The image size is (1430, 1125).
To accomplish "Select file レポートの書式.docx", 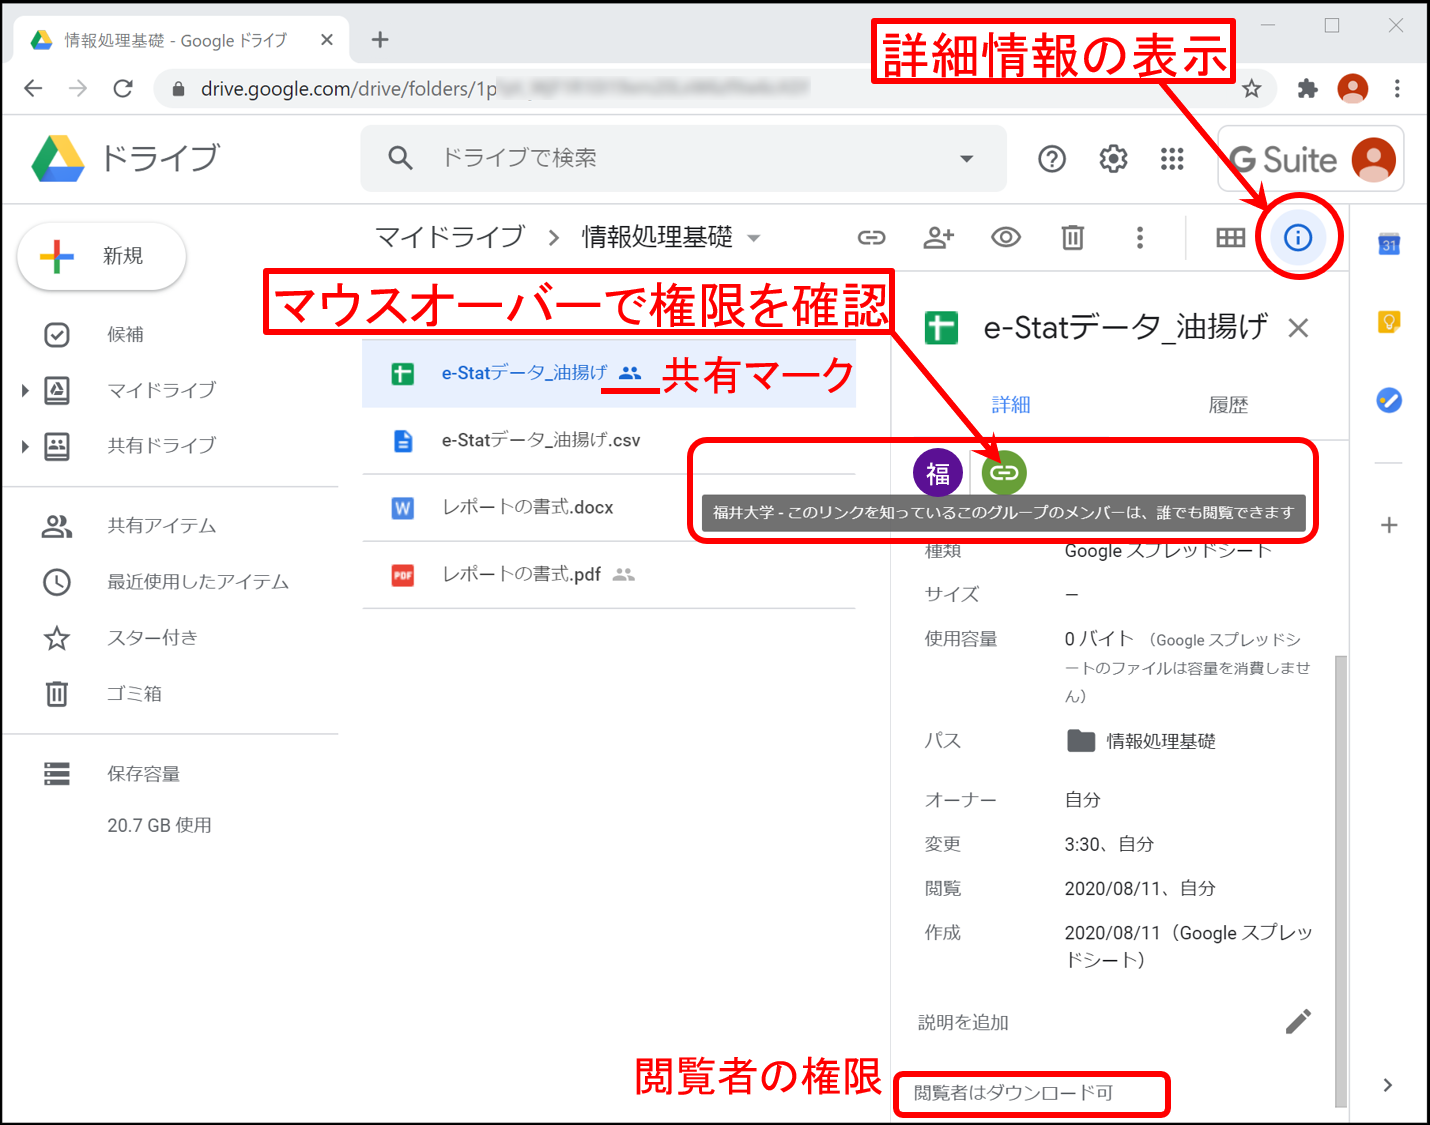I will point(608,508).
